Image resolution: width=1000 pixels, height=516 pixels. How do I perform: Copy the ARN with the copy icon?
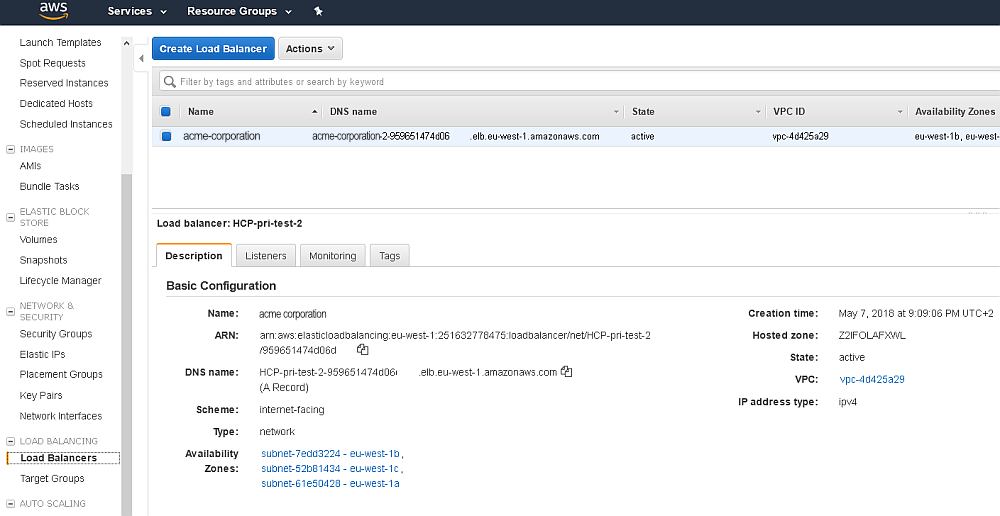point(363,350)
